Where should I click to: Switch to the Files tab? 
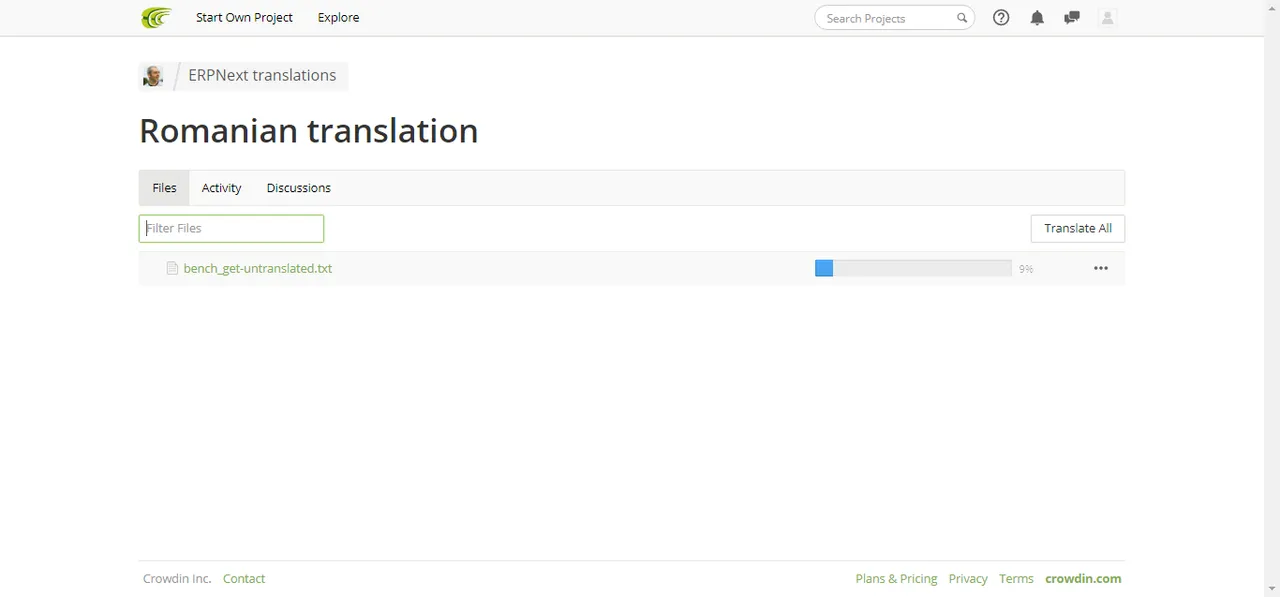[164, 188]
